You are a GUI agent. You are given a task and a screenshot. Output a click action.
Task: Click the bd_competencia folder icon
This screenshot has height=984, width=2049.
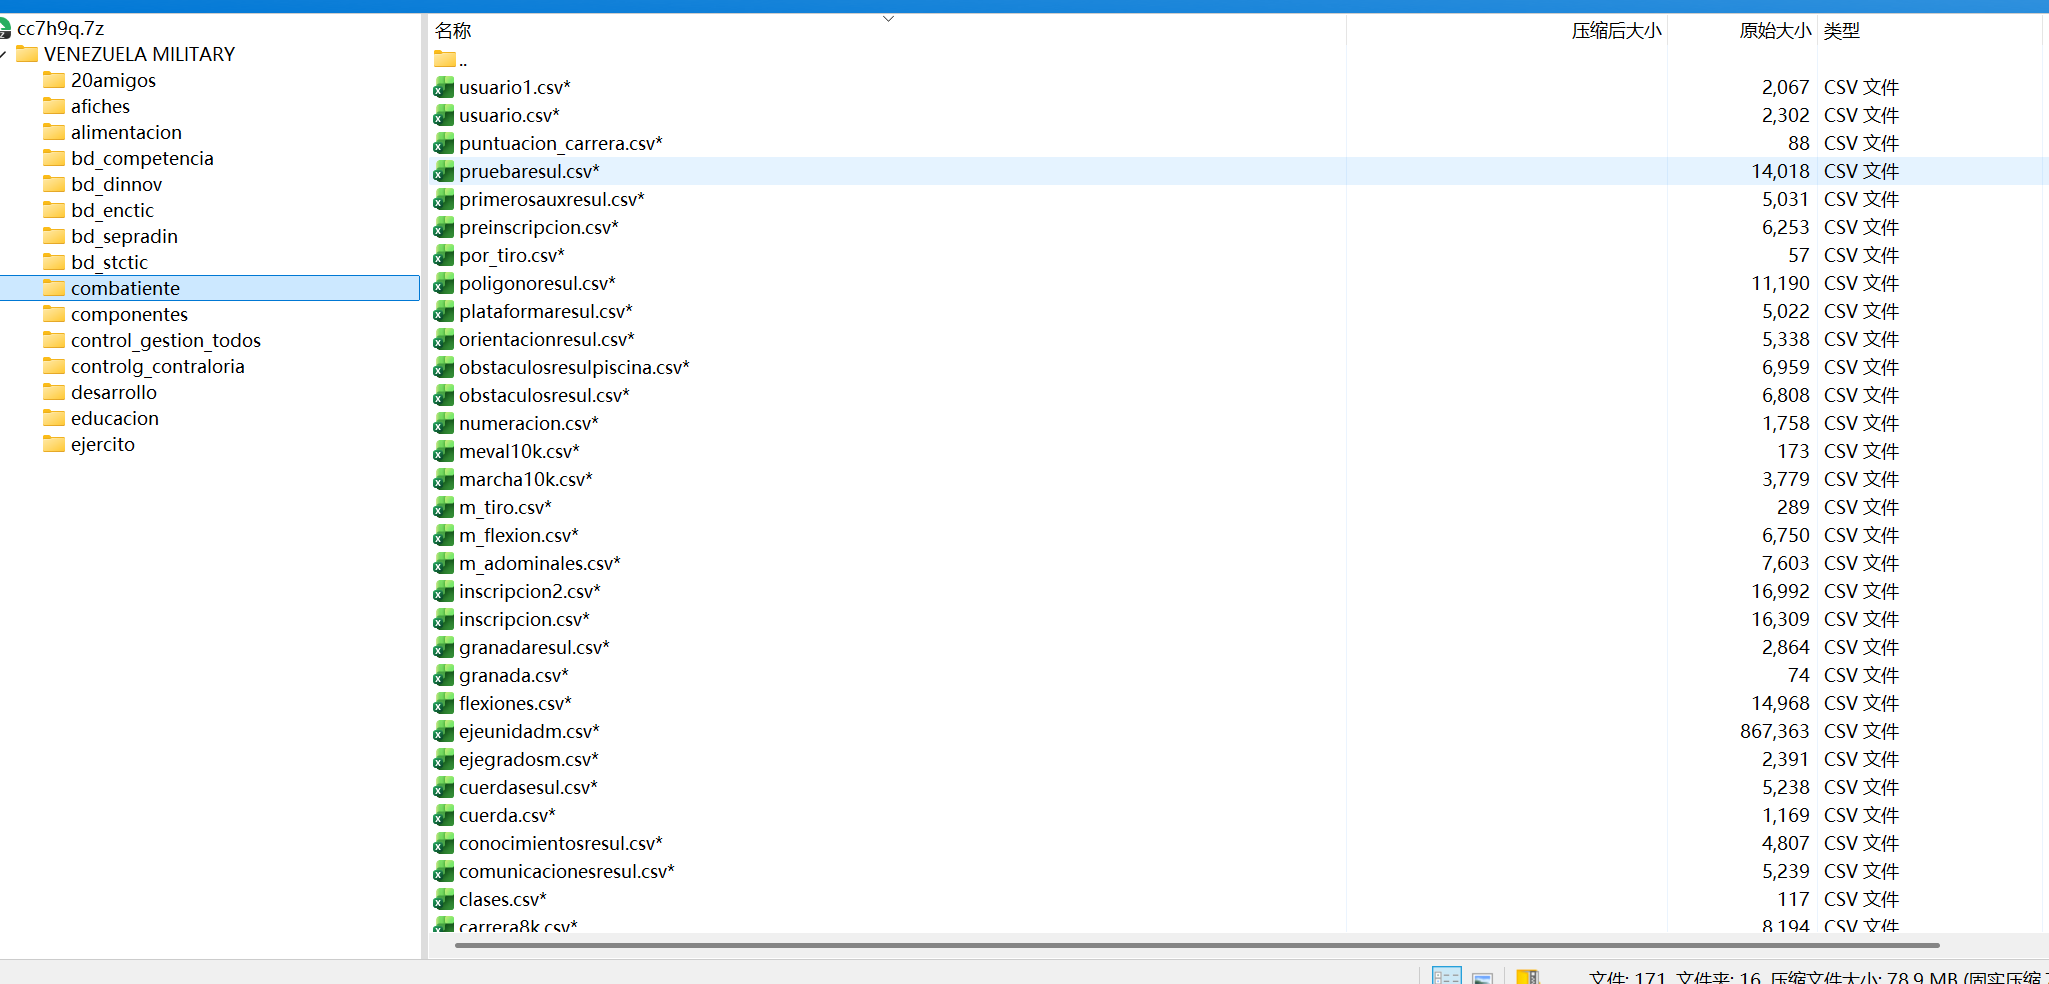[55, 158]
